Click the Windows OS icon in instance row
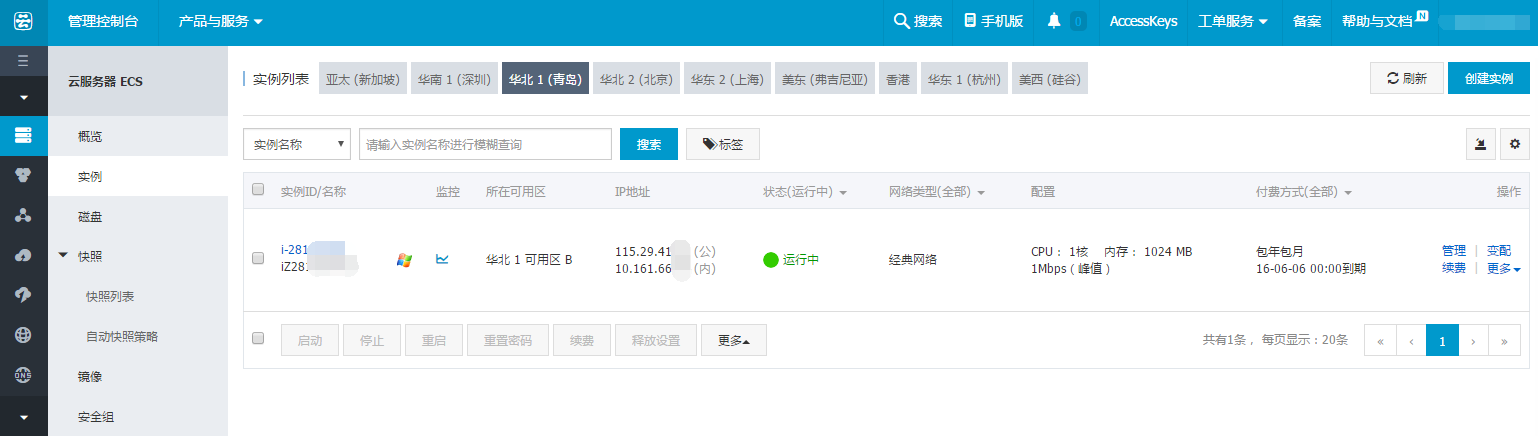 [404, 260]
